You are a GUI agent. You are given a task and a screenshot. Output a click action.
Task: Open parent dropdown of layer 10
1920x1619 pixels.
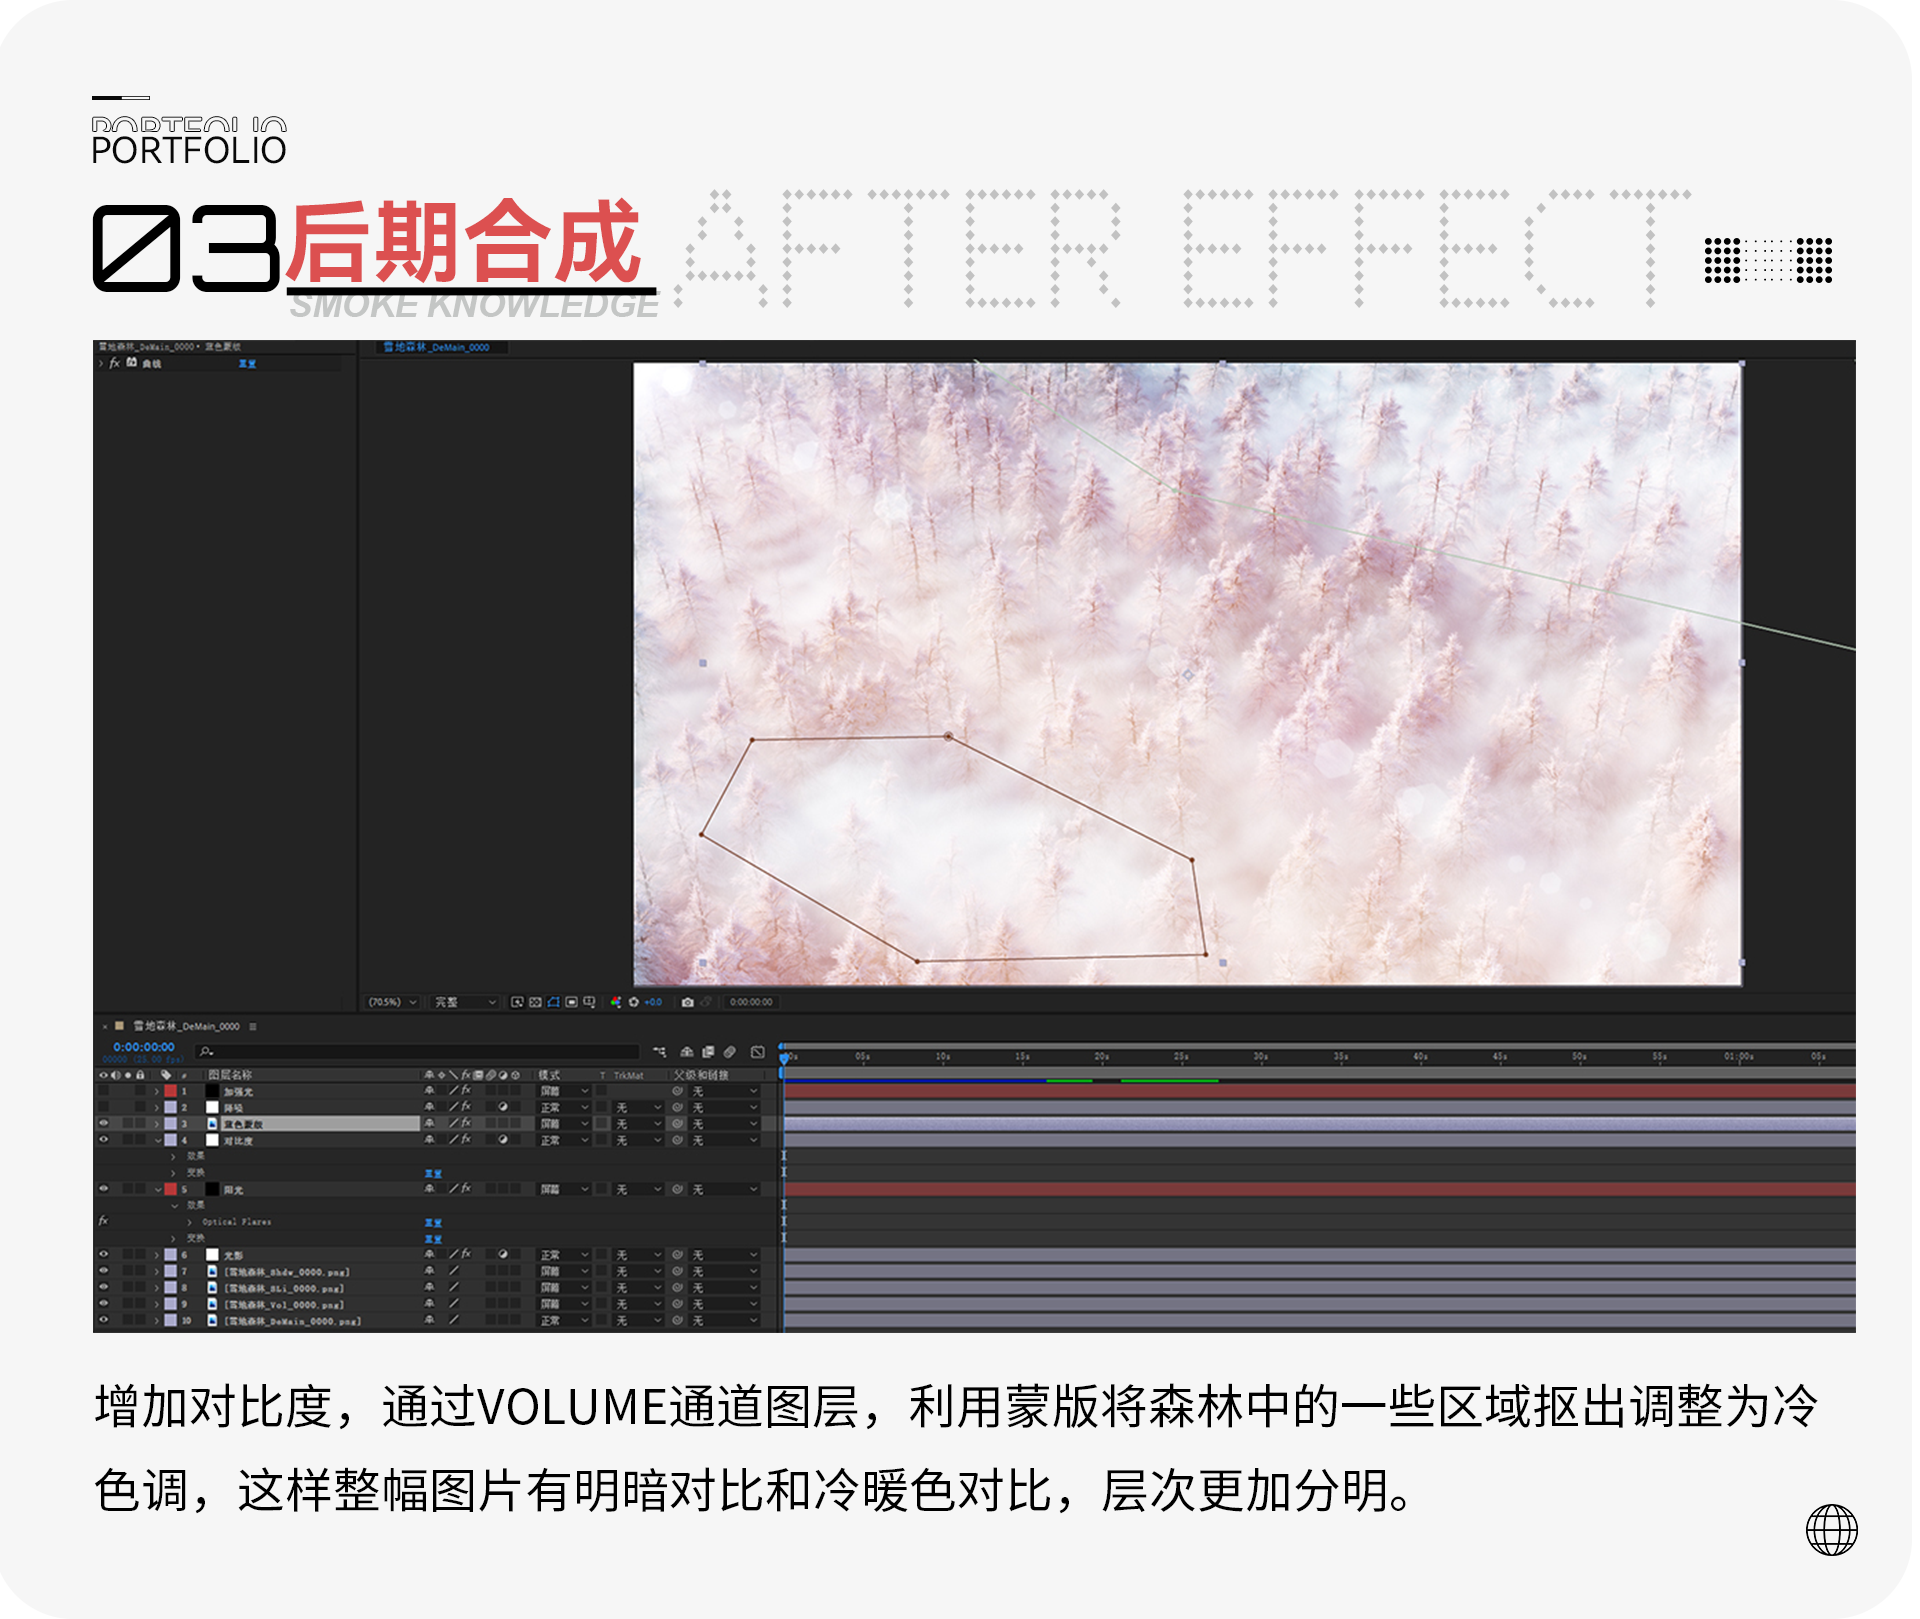point(725,1320)
